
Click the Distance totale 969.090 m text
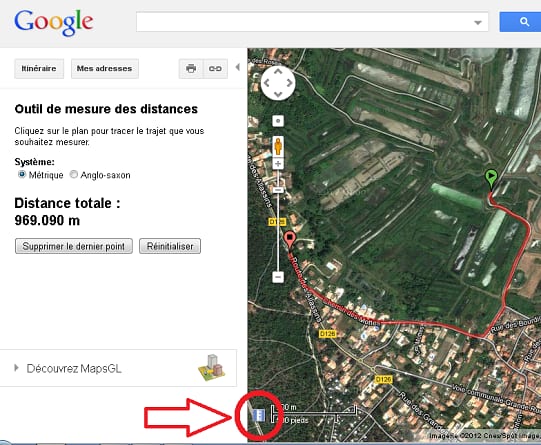[67, 211]
